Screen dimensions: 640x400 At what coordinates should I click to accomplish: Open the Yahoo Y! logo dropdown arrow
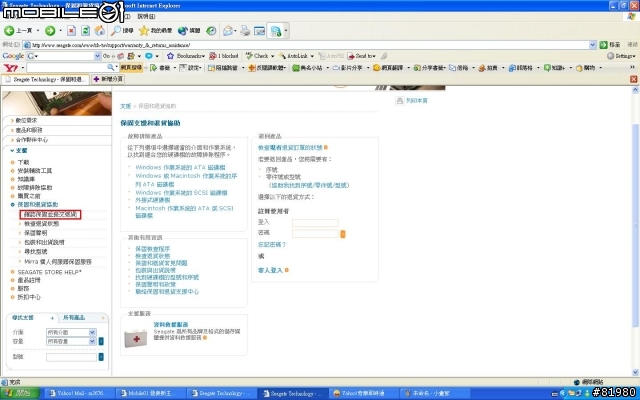point(22,68)
